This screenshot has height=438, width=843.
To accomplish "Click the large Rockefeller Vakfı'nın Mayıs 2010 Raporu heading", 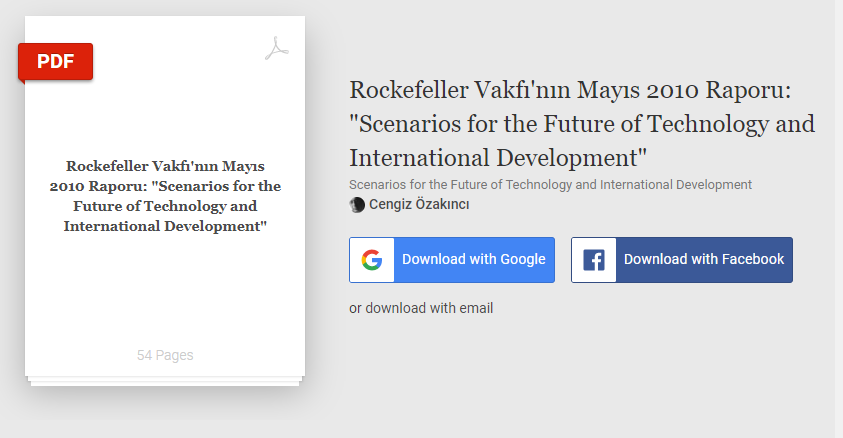I will [x=582, y=124].
